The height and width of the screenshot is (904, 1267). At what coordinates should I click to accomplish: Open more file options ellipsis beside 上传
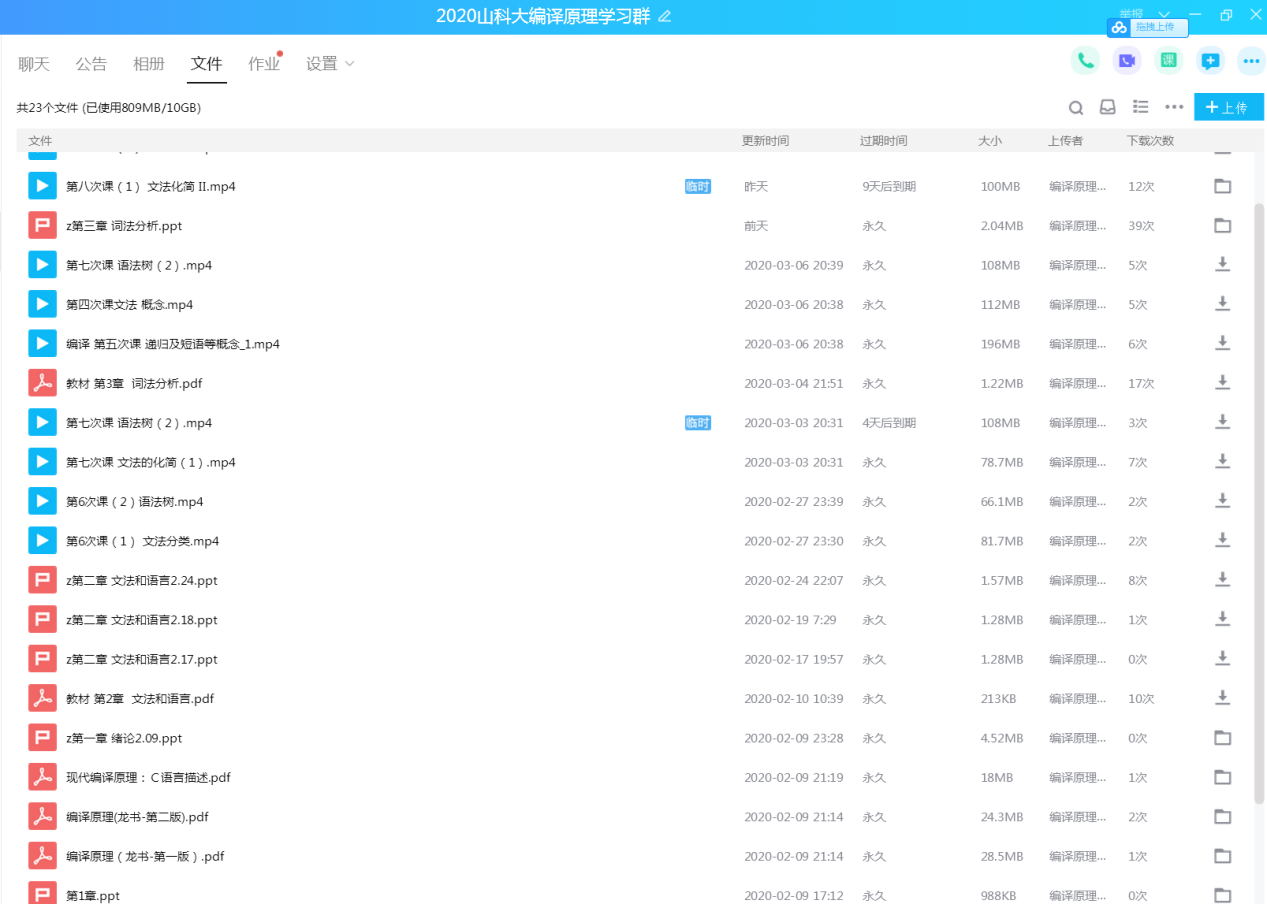click(x=1174, y=107)
